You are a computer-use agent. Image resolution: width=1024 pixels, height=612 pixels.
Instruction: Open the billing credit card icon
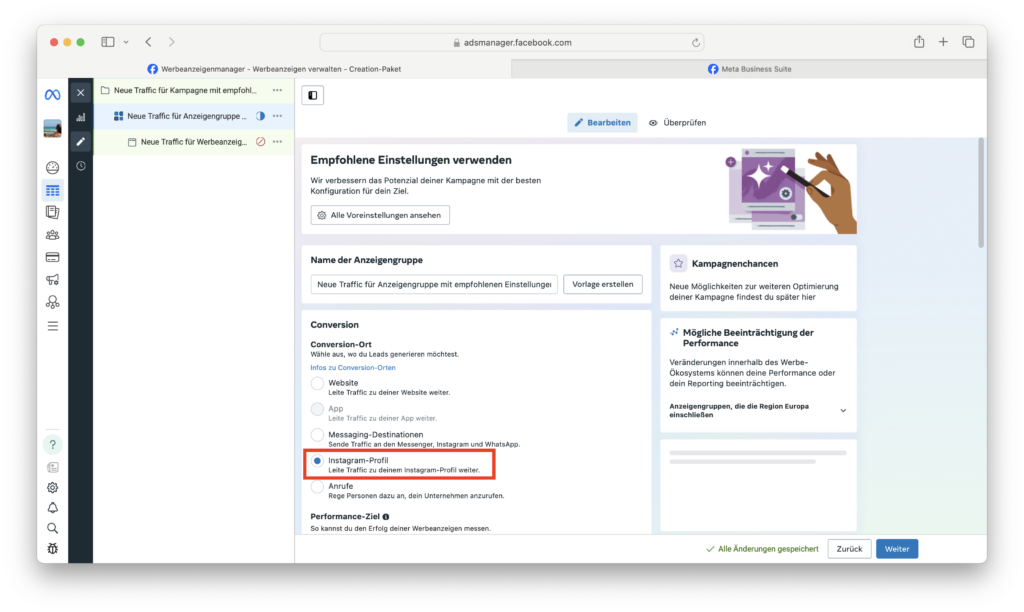pyautogui.click(x=52, y=257)
